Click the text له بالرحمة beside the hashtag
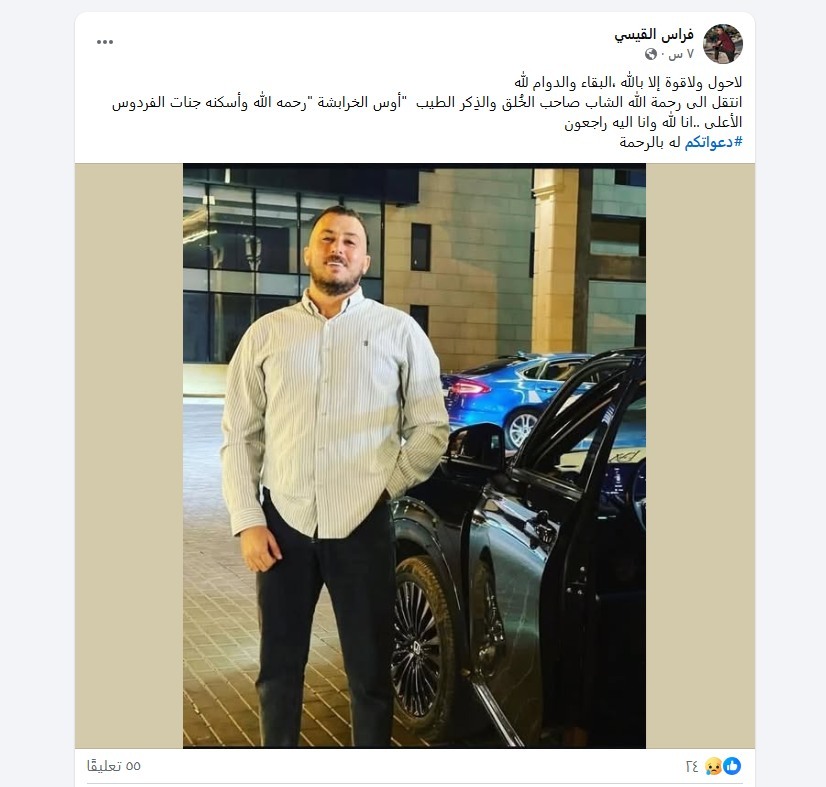The image size is (826, 787). tap(650, 142)
